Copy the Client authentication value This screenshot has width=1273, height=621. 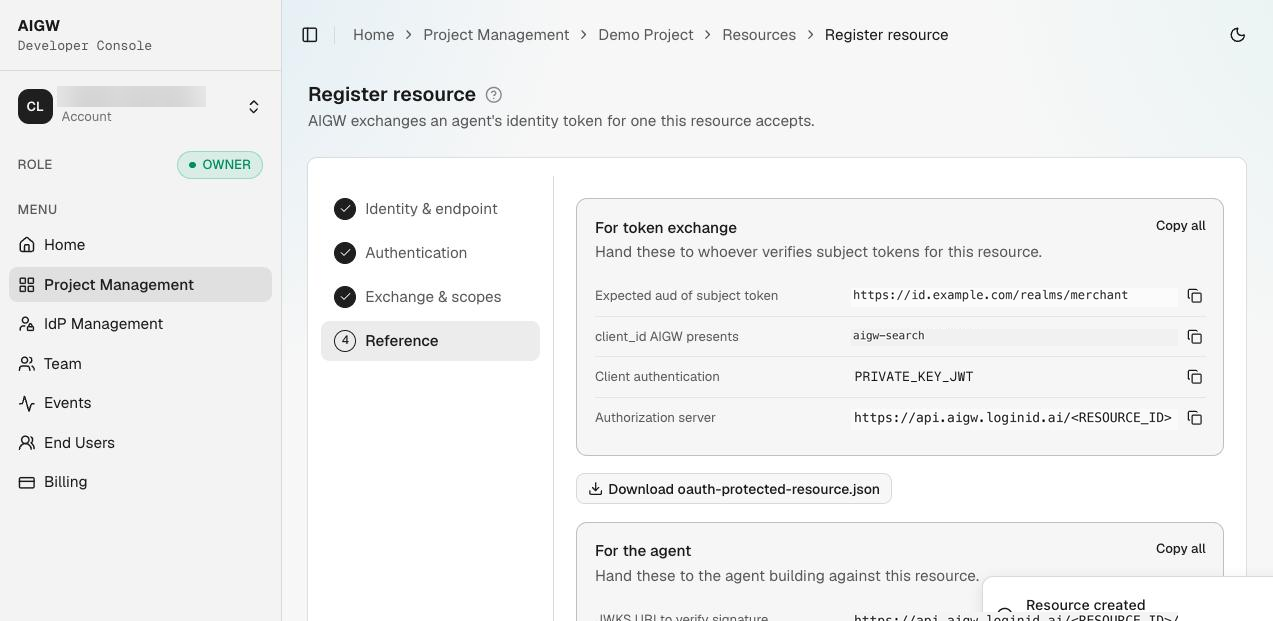coord(1195,377)
